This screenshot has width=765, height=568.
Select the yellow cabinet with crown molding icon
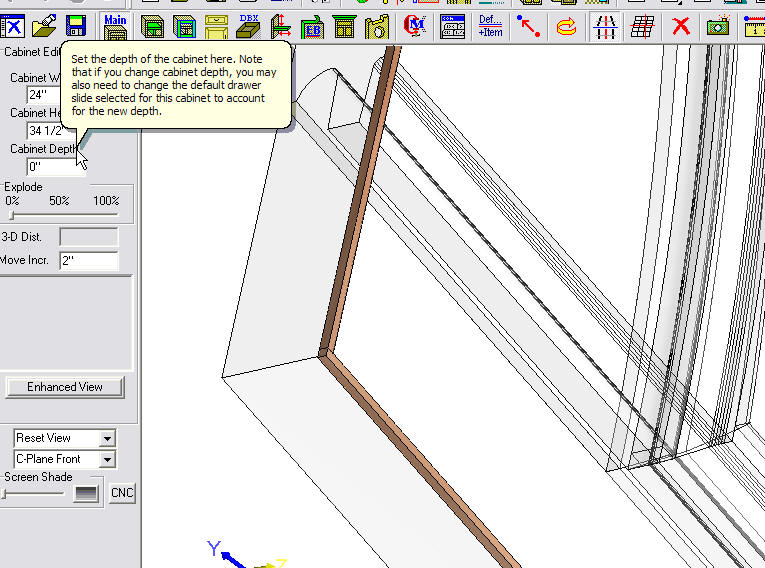[344, 26]
